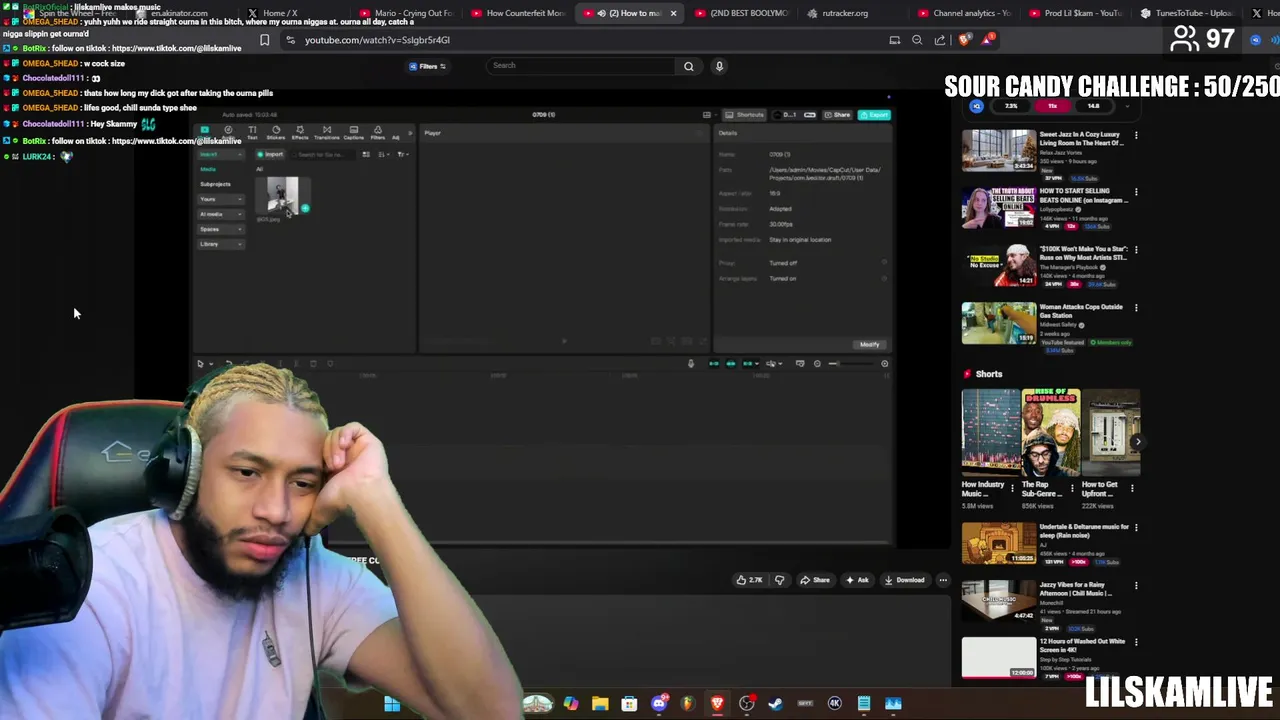
Task: Click the Share button under the video
Action: click(x=815, y=580)
